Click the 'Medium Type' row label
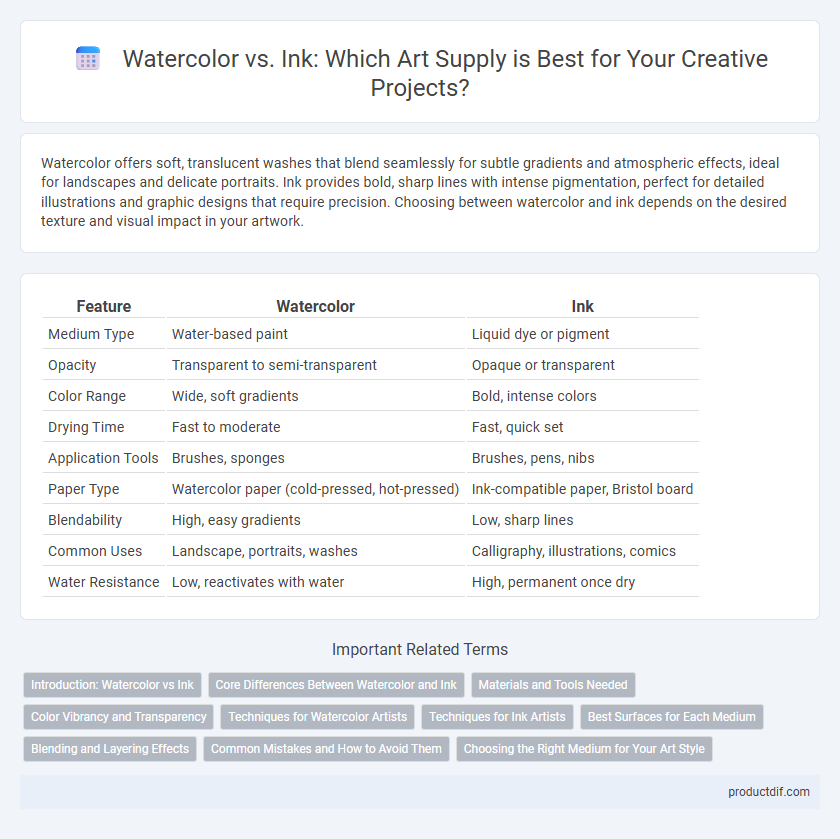Image resolution: width=840 pixels, height=839 pixels. (x=91, y=334)
